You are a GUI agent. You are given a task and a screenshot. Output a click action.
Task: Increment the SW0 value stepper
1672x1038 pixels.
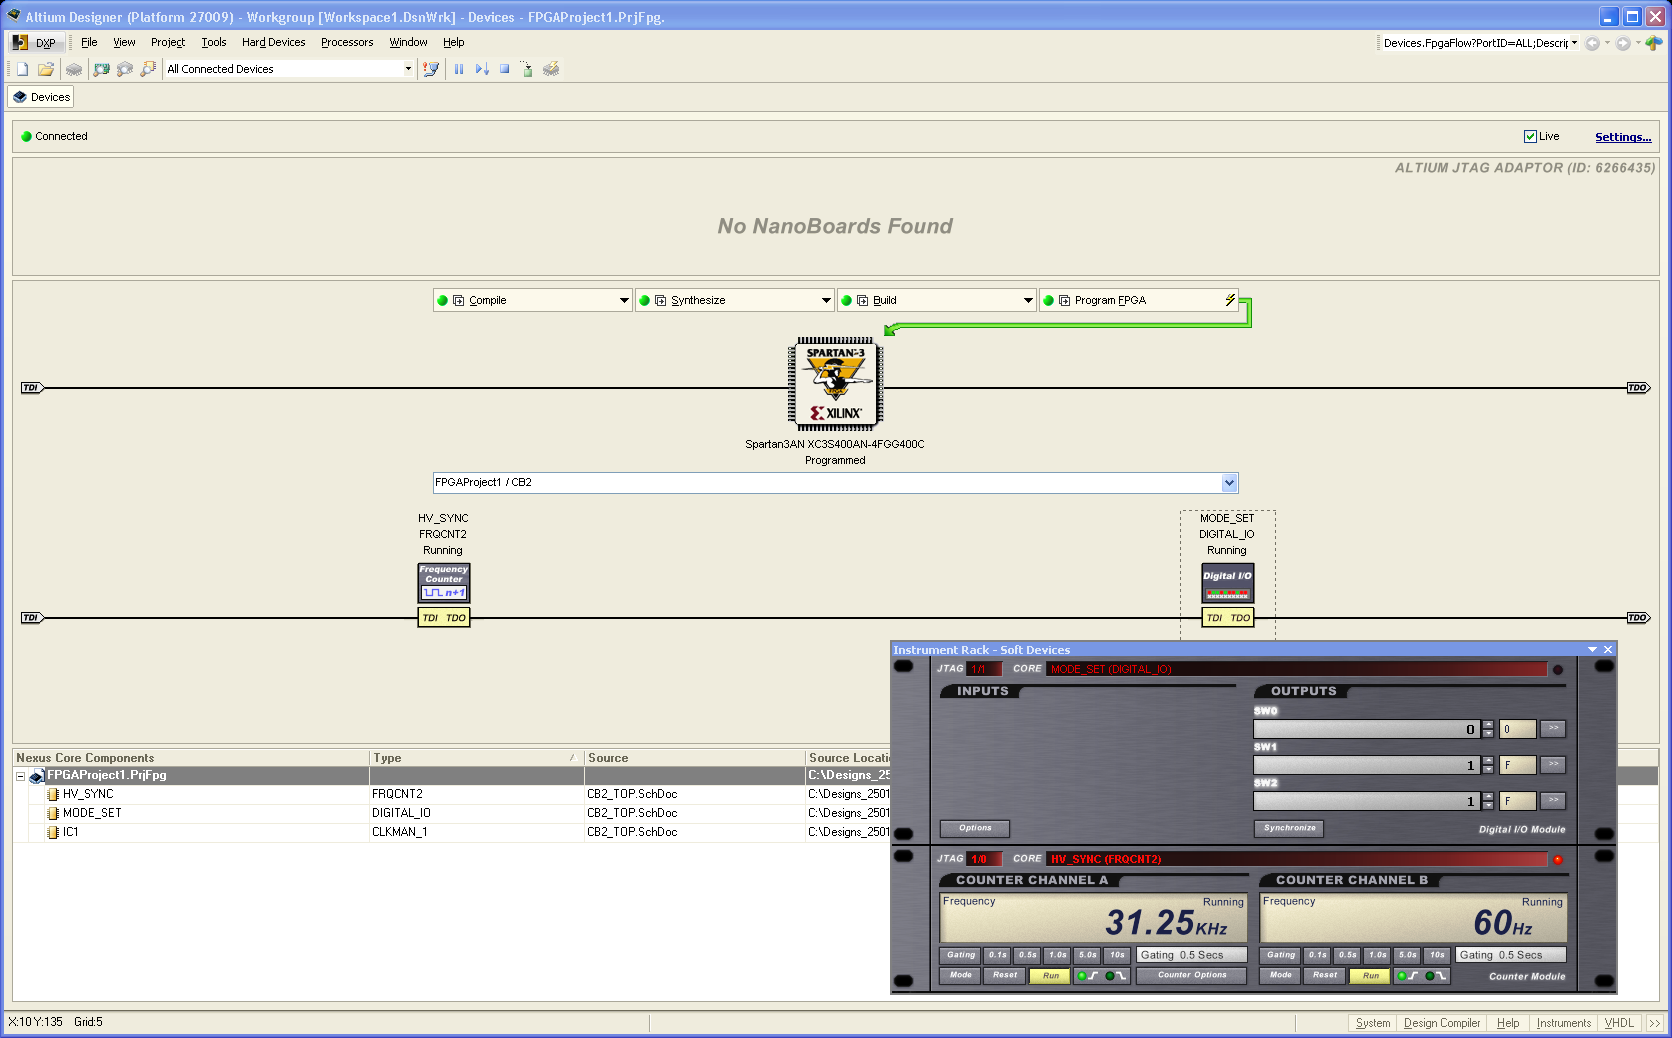tap(1488, 725)
